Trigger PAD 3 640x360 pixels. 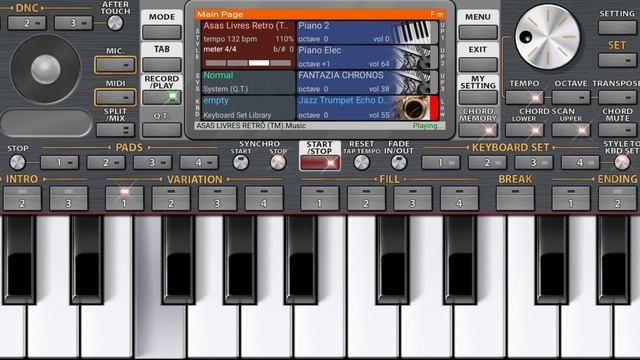[153, 162]
